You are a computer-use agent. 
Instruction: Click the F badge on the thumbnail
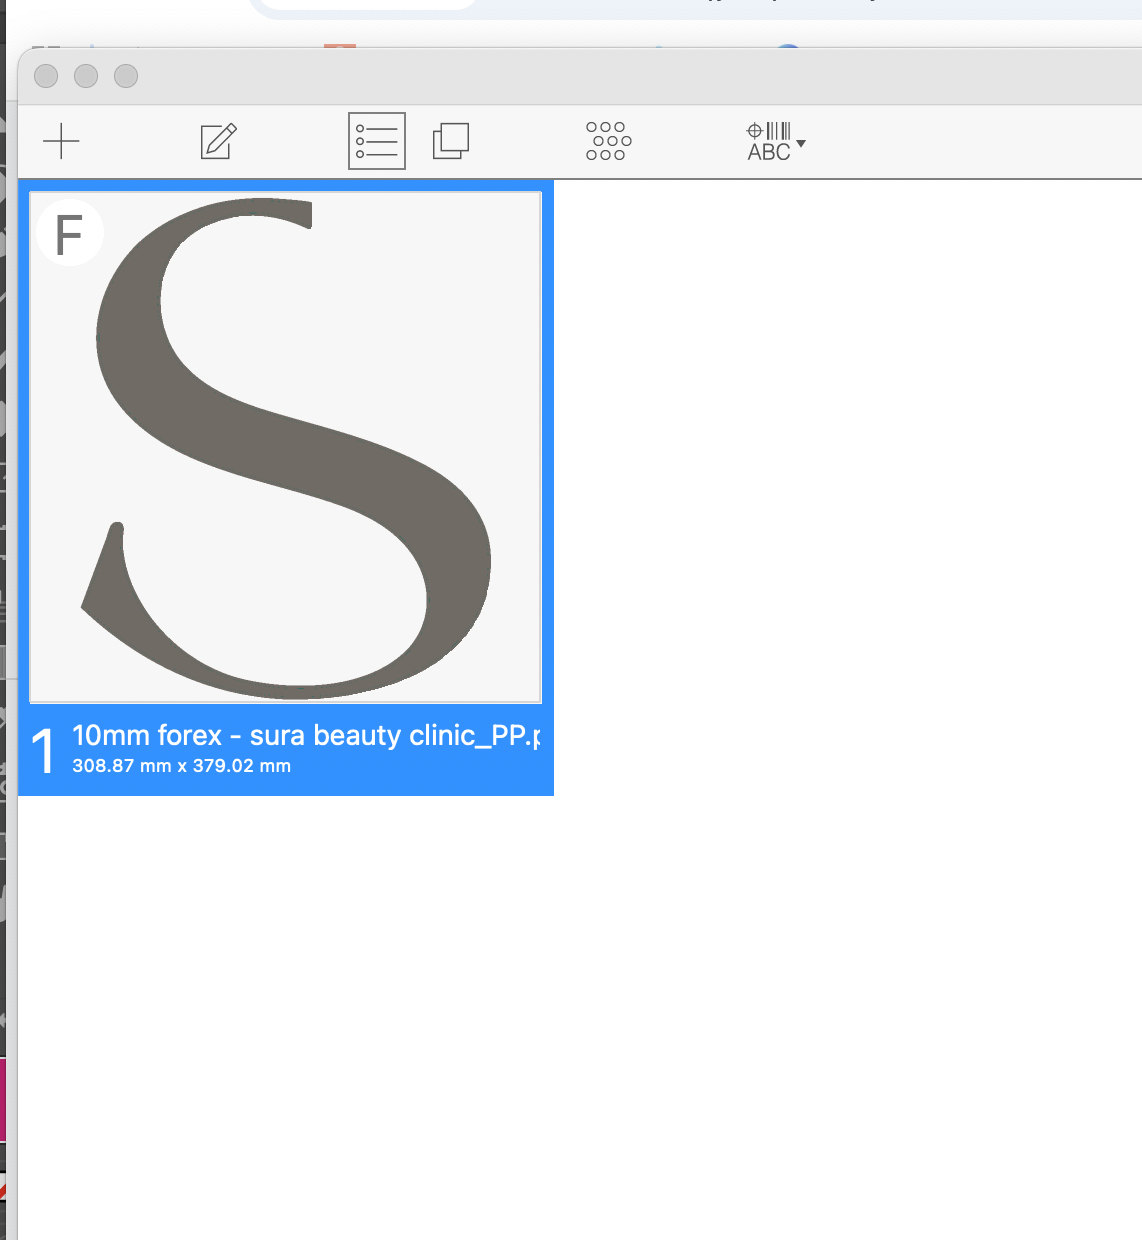click(x=69, y=234)
